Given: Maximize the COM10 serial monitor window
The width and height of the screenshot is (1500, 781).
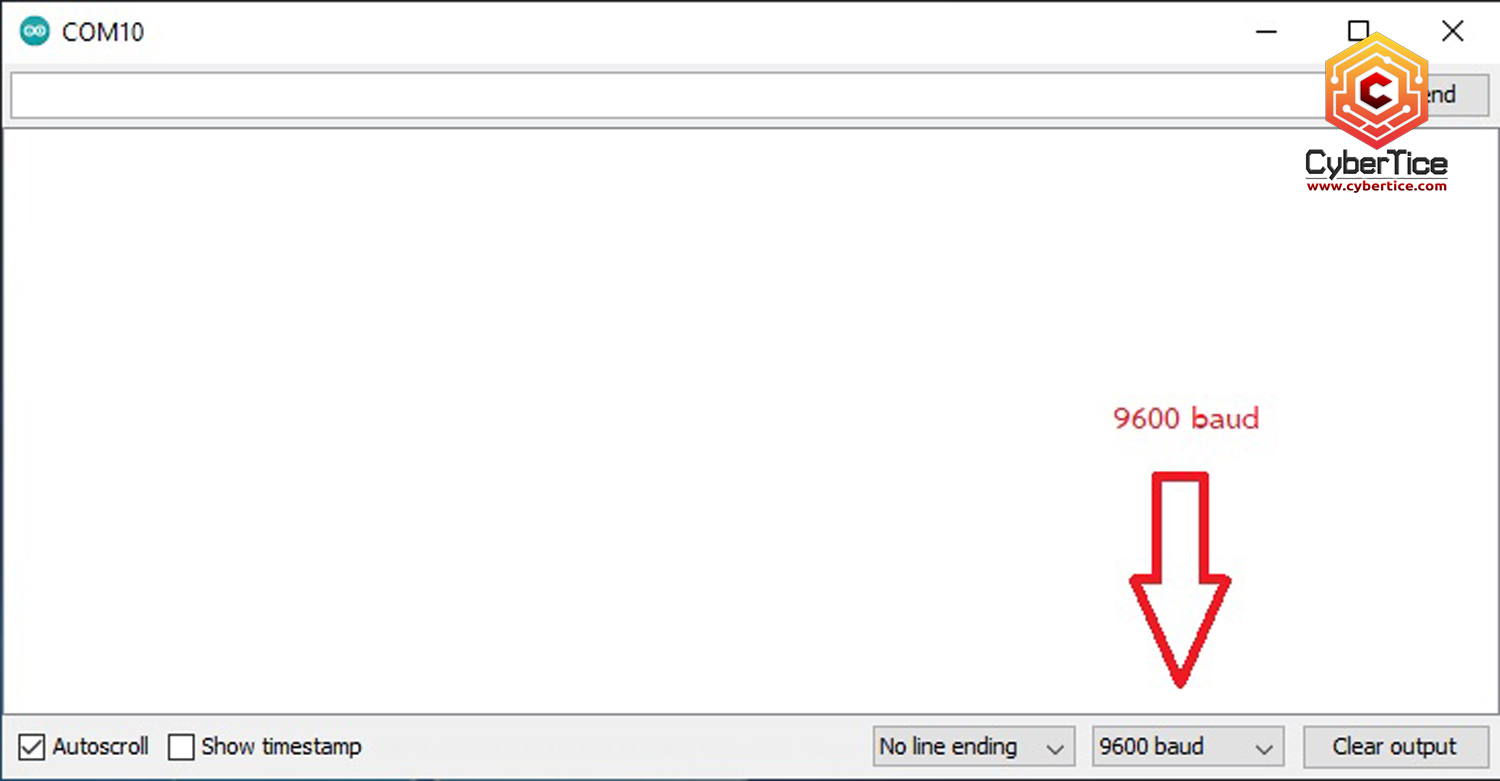Looking at the screenshot, I should (1358, 31).
